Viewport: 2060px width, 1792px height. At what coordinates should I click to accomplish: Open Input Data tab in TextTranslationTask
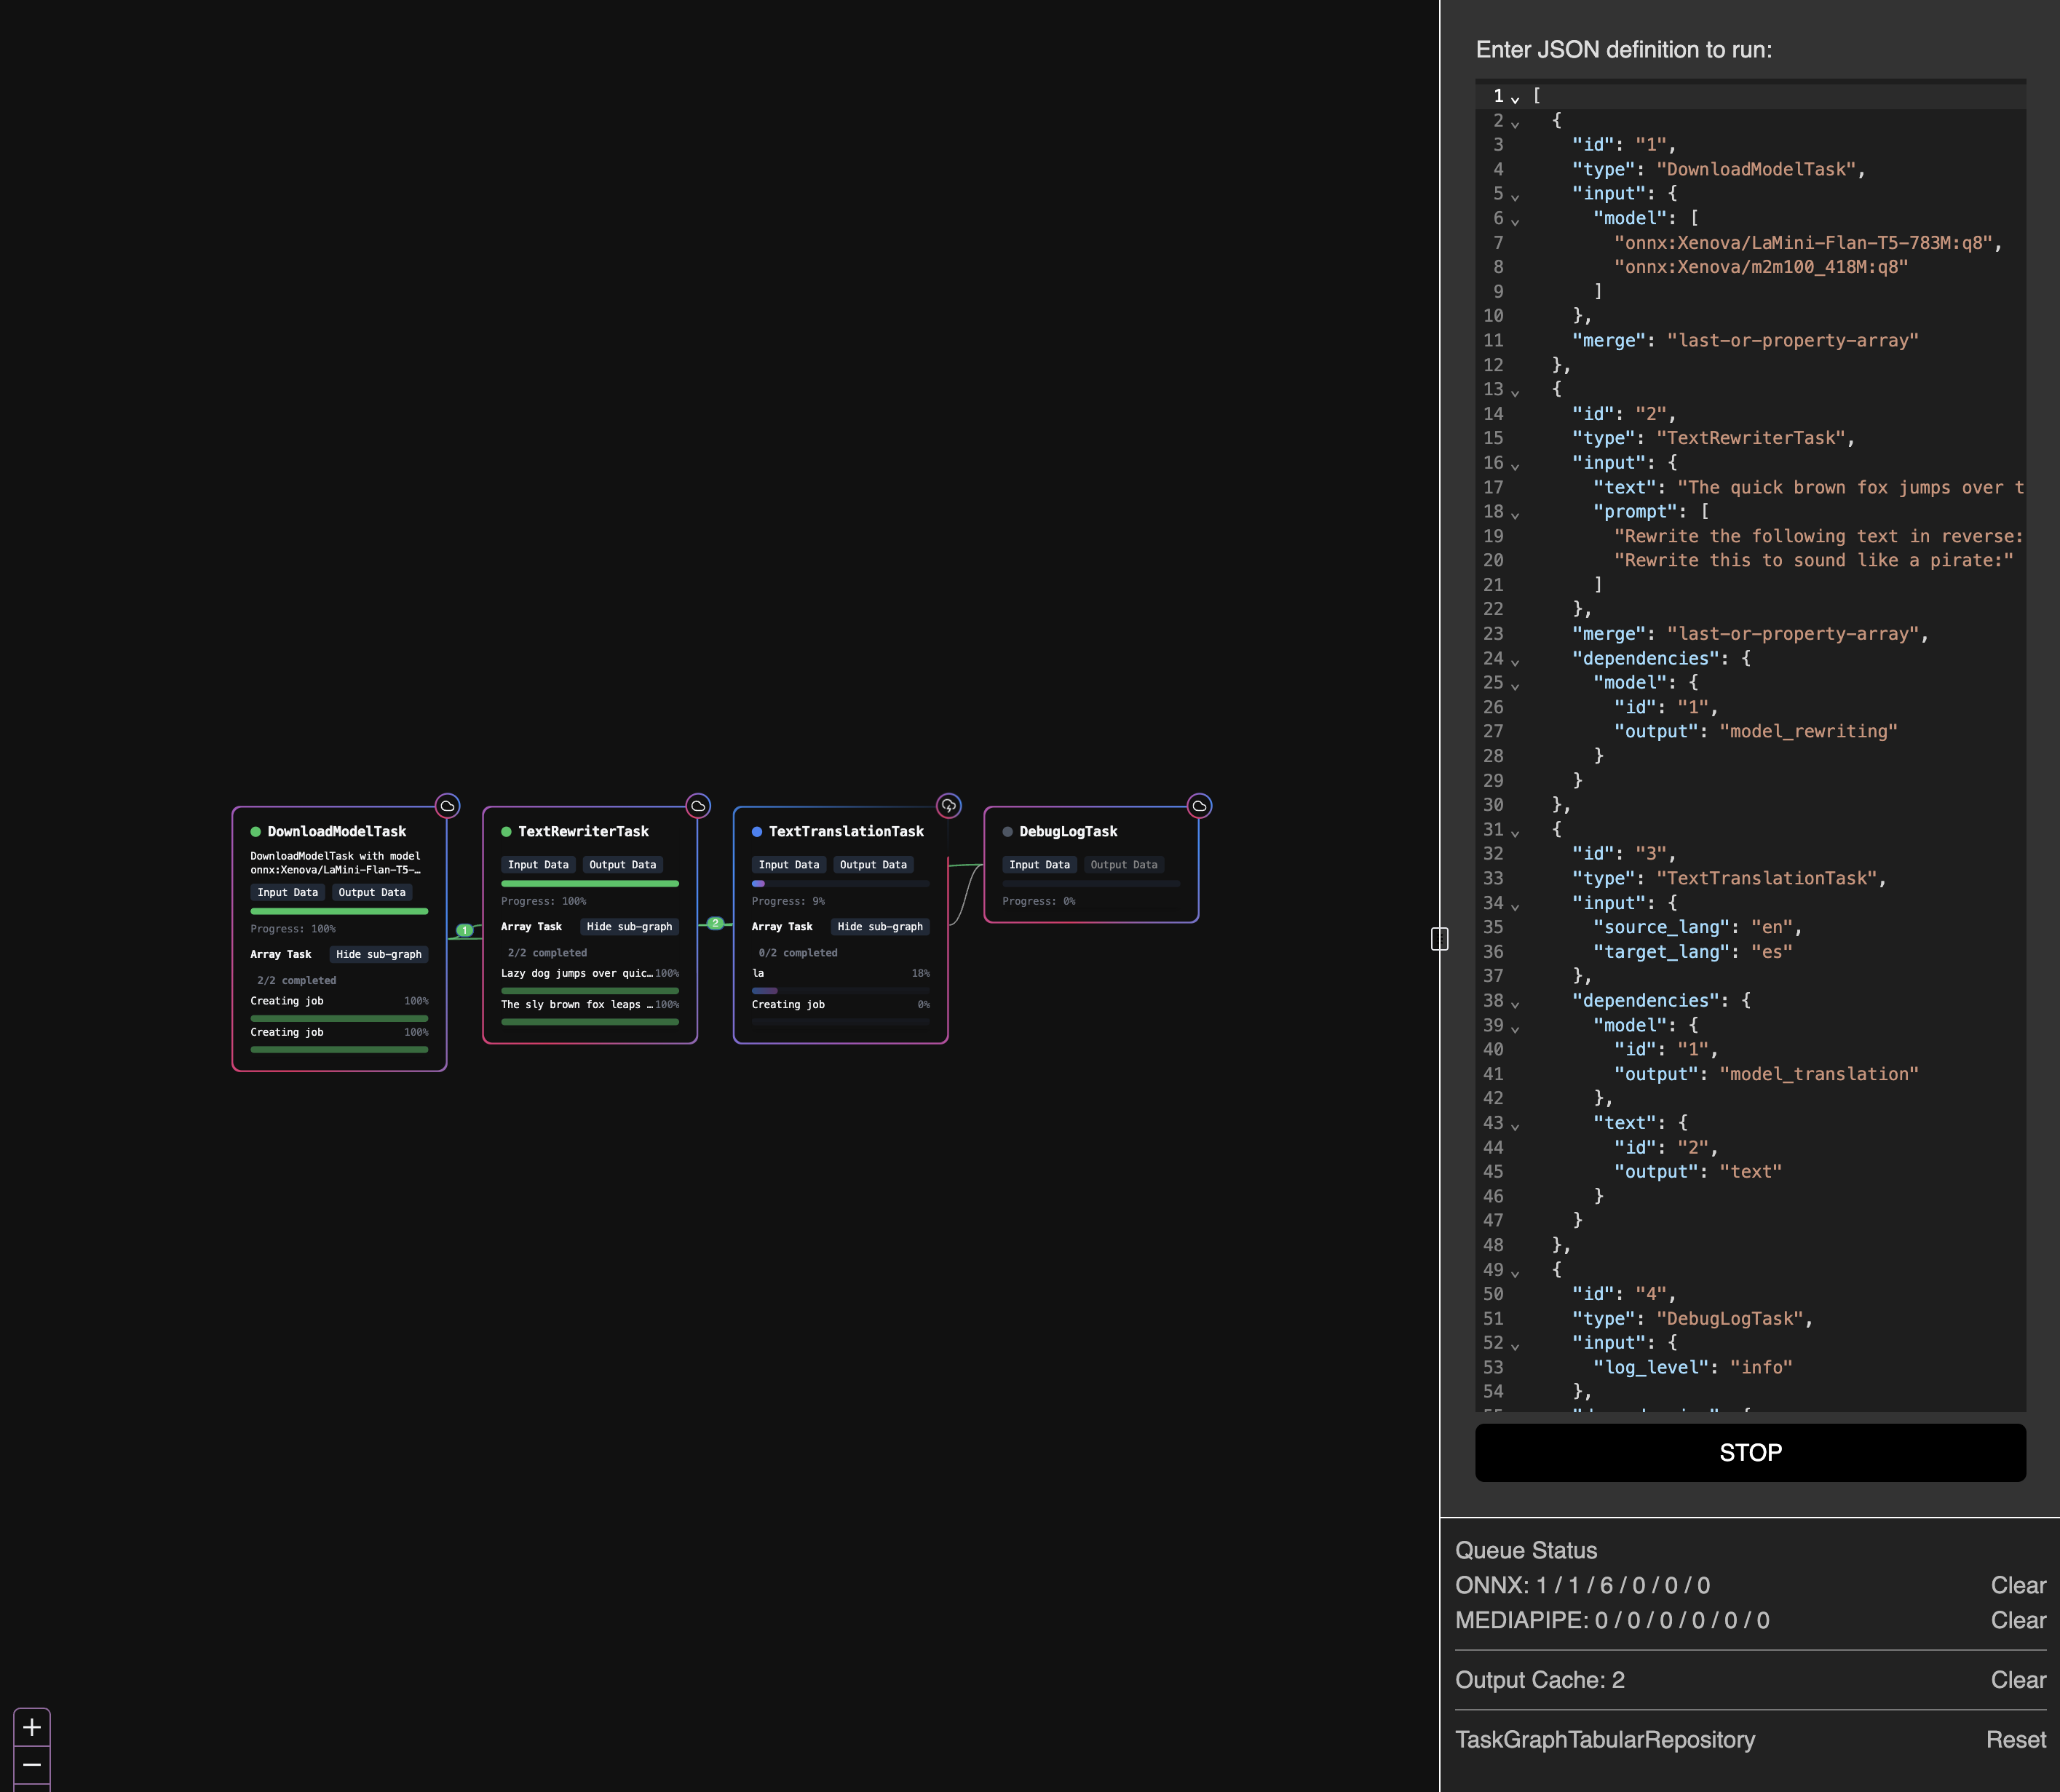[x=789, y=865]
